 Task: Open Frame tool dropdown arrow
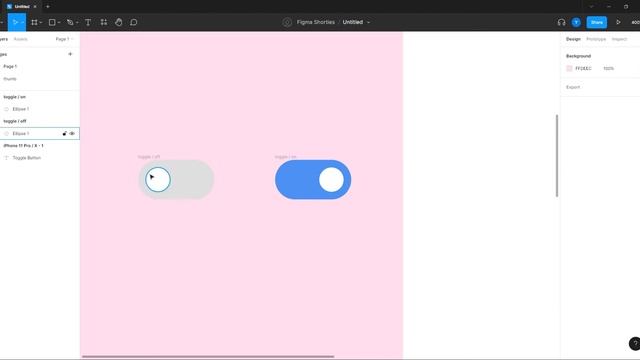41,22
